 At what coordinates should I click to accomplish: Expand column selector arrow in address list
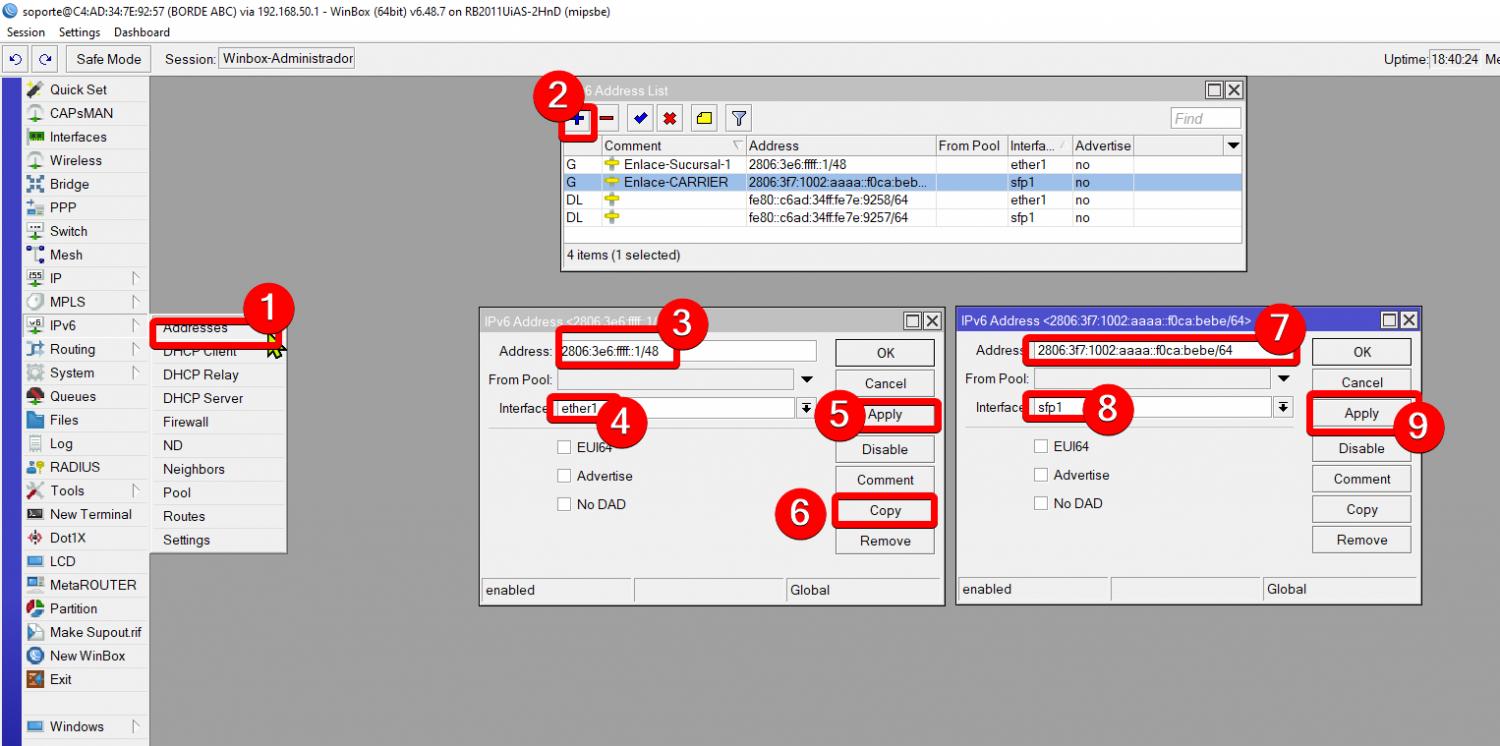coord(1232,146)
